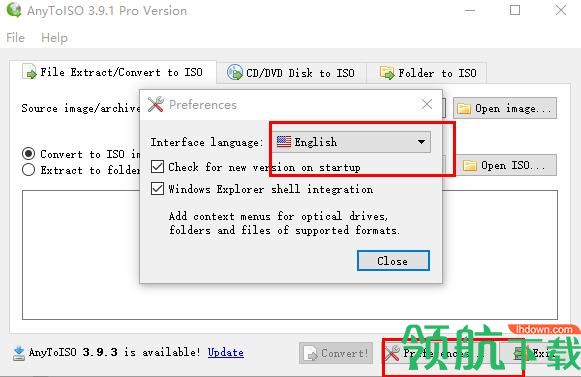The image size is (581, 377).
Task: Click the folder icon in Open image button
Action: point(464,109)
